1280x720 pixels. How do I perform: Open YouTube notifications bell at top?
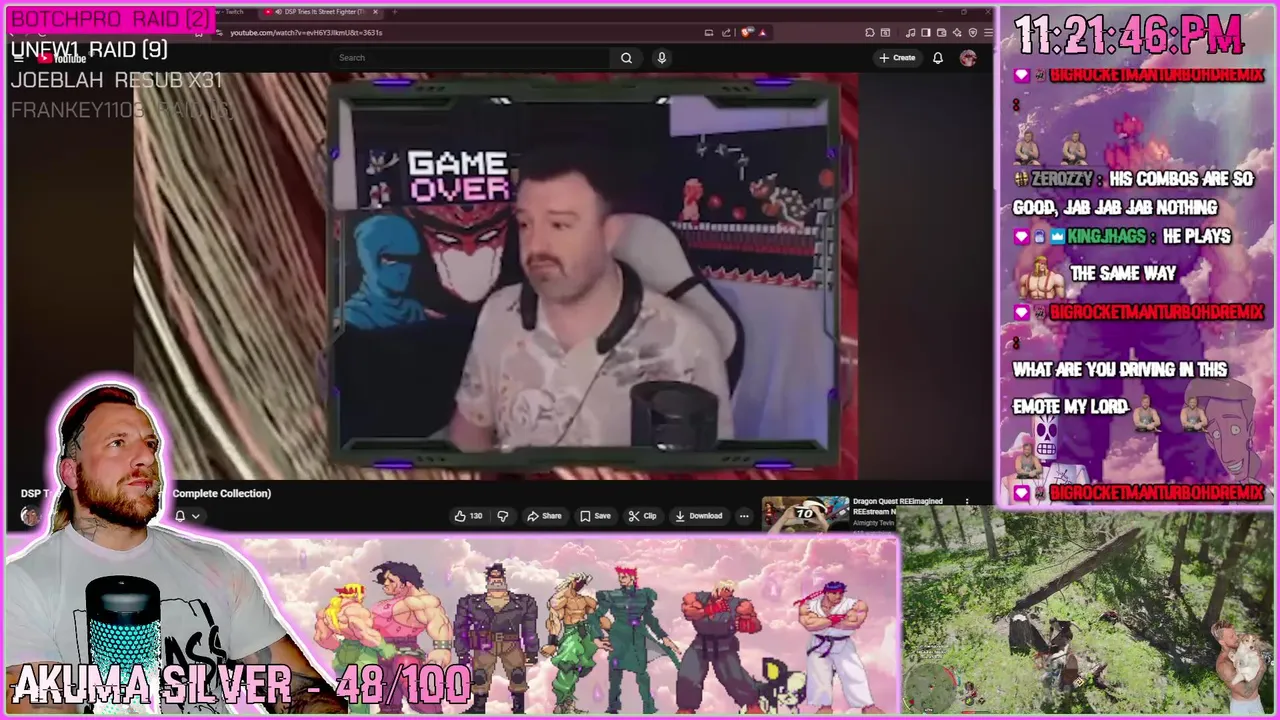(937, 58)
